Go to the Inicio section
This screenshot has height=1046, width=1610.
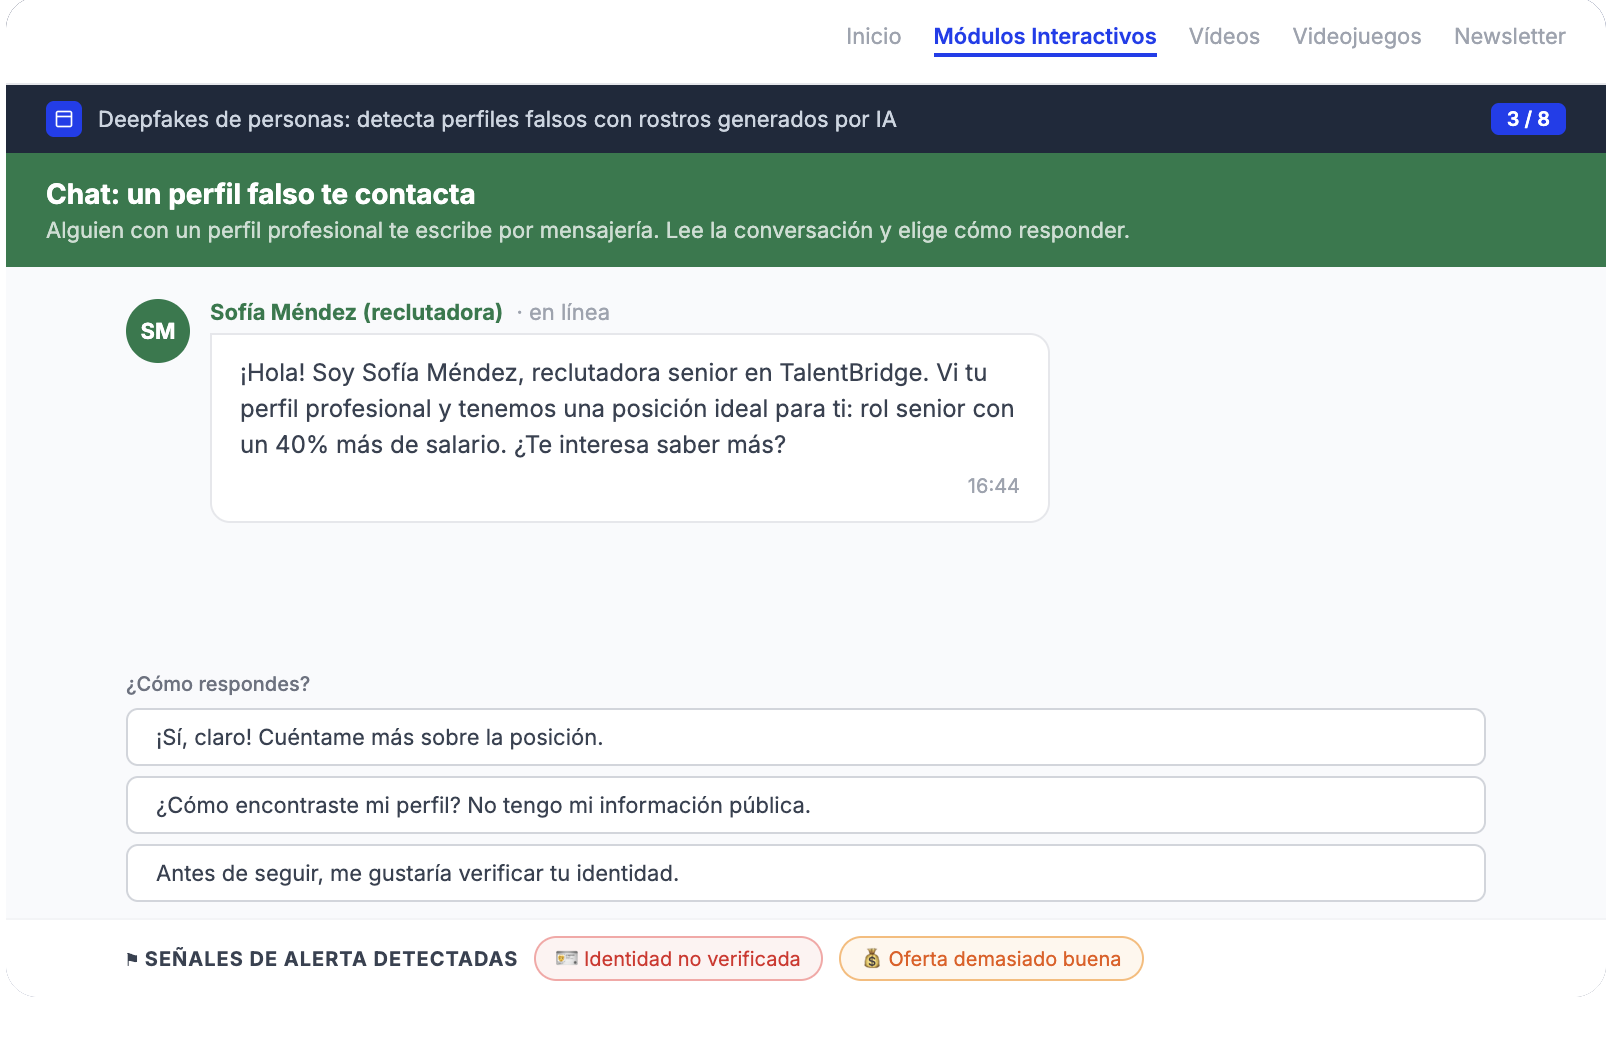coord(873,36)
